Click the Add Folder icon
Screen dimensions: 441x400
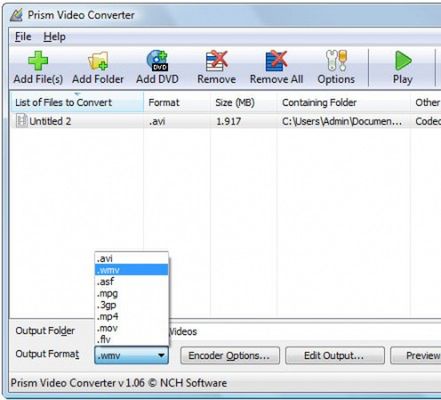click(98, 61)
